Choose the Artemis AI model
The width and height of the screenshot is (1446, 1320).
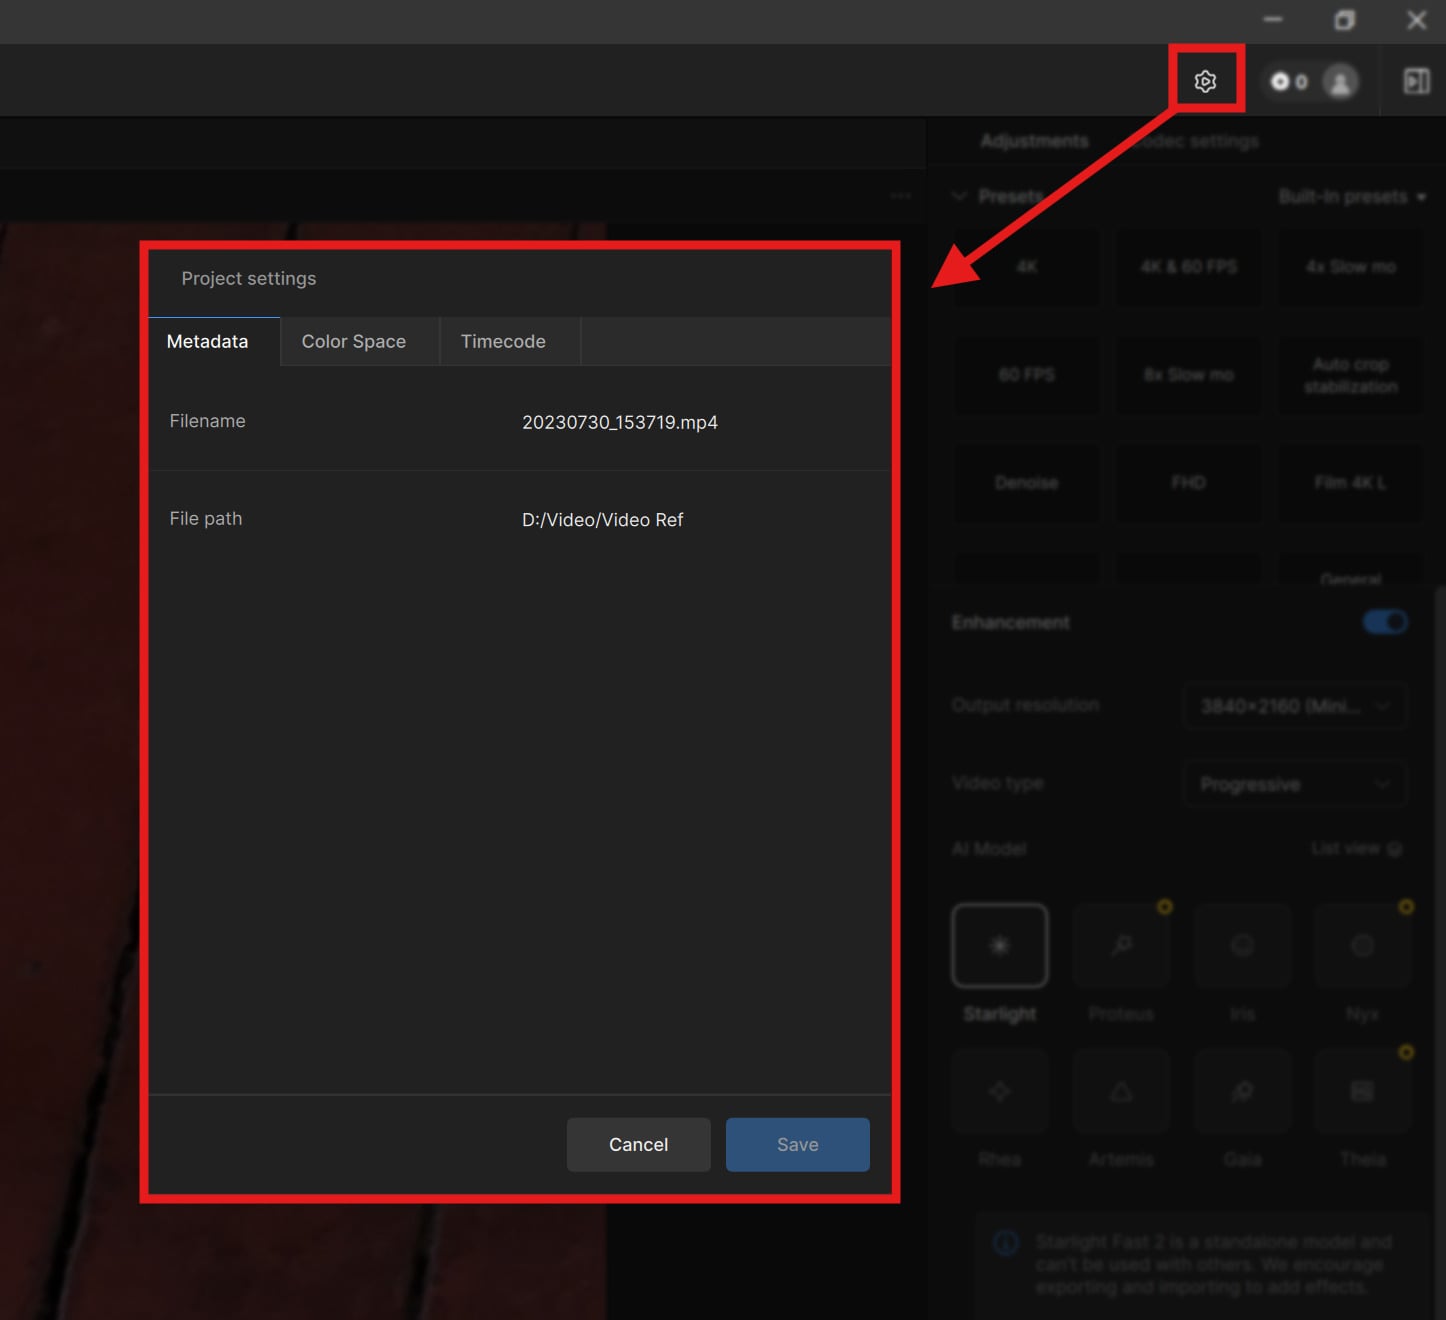pyautogui.click(x=1121, y=1092)
